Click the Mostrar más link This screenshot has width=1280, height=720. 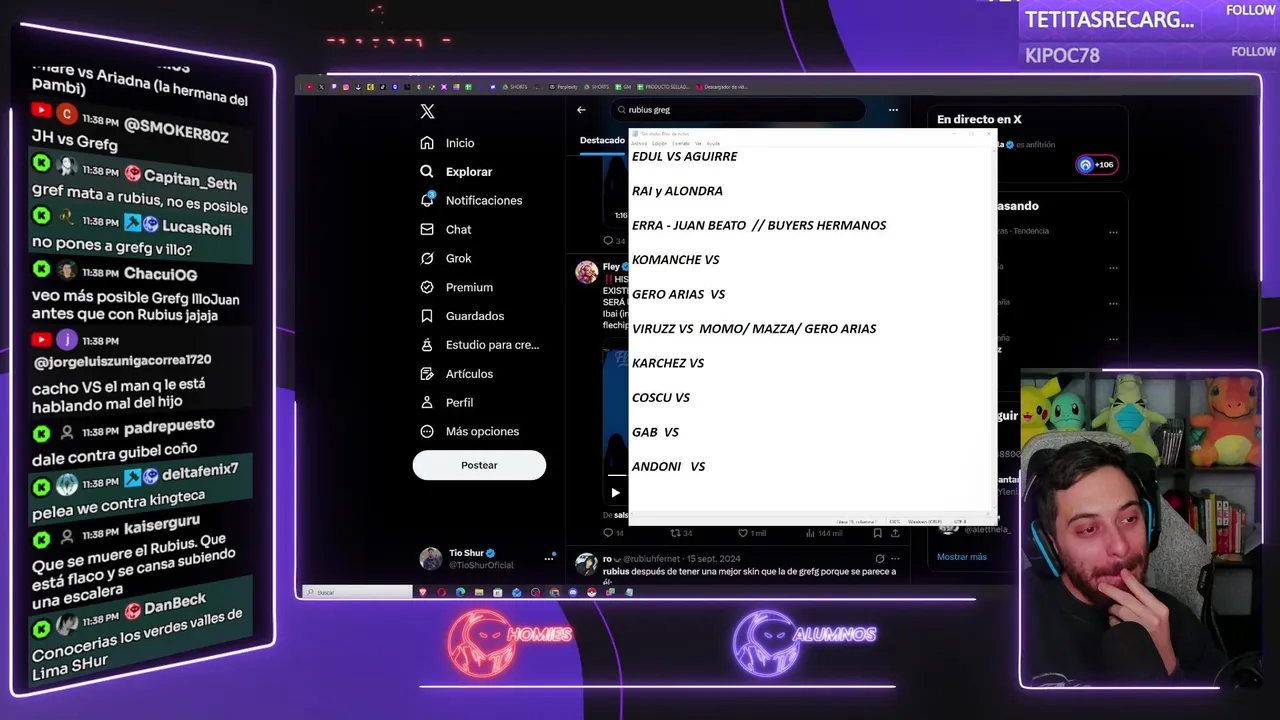962,557
